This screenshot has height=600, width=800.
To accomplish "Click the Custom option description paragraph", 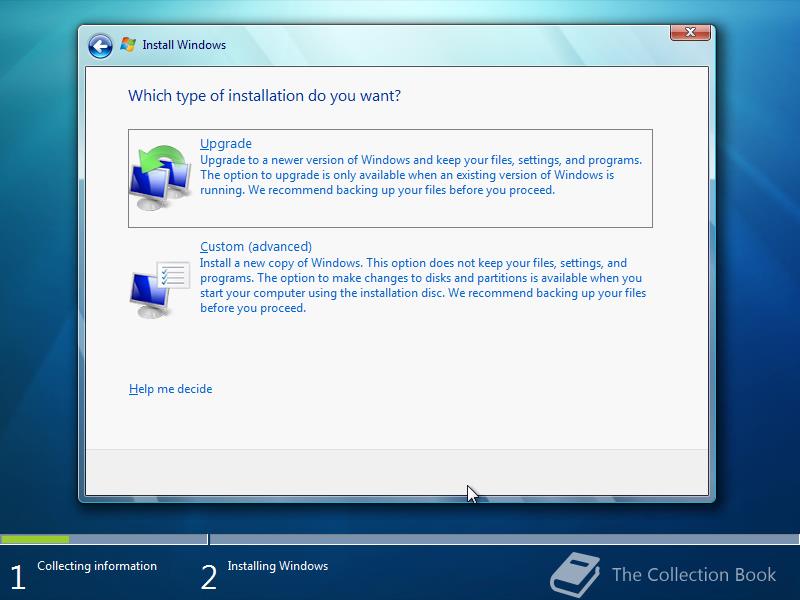I will 423,285.
